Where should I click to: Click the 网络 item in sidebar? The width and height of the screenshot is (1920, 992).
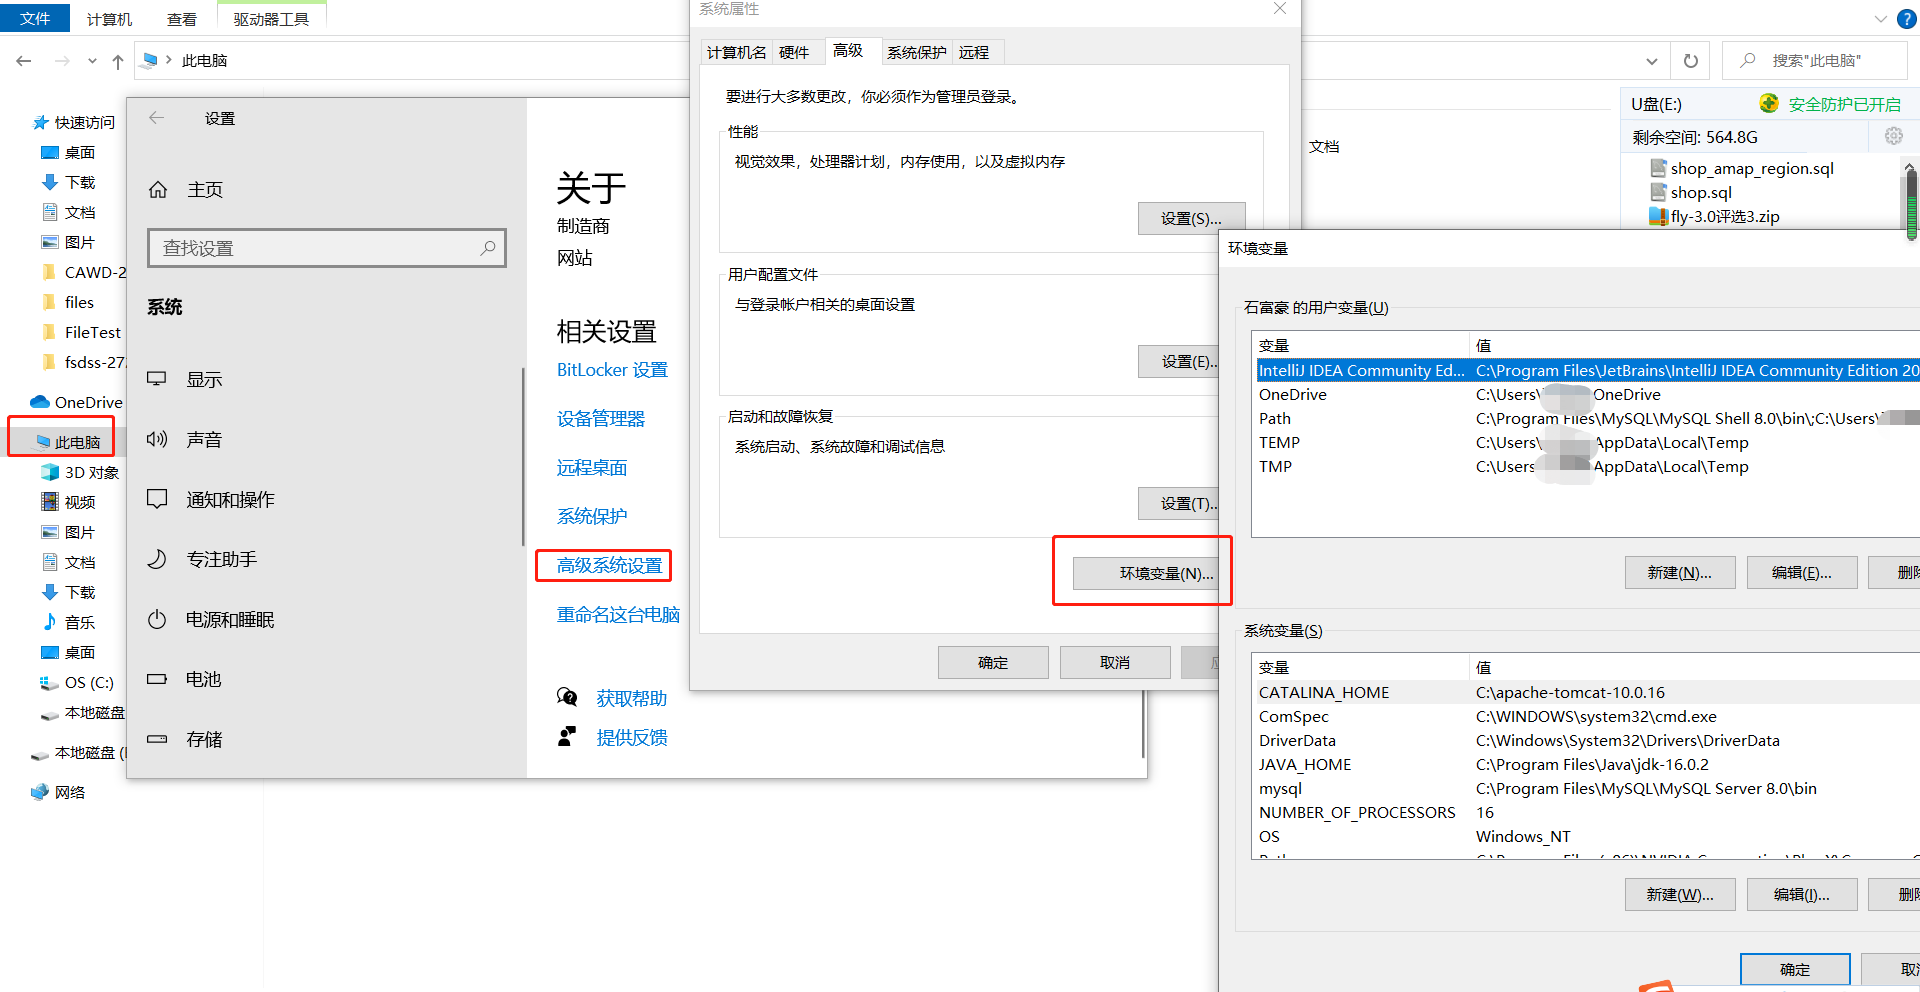(x=69, y=791)
